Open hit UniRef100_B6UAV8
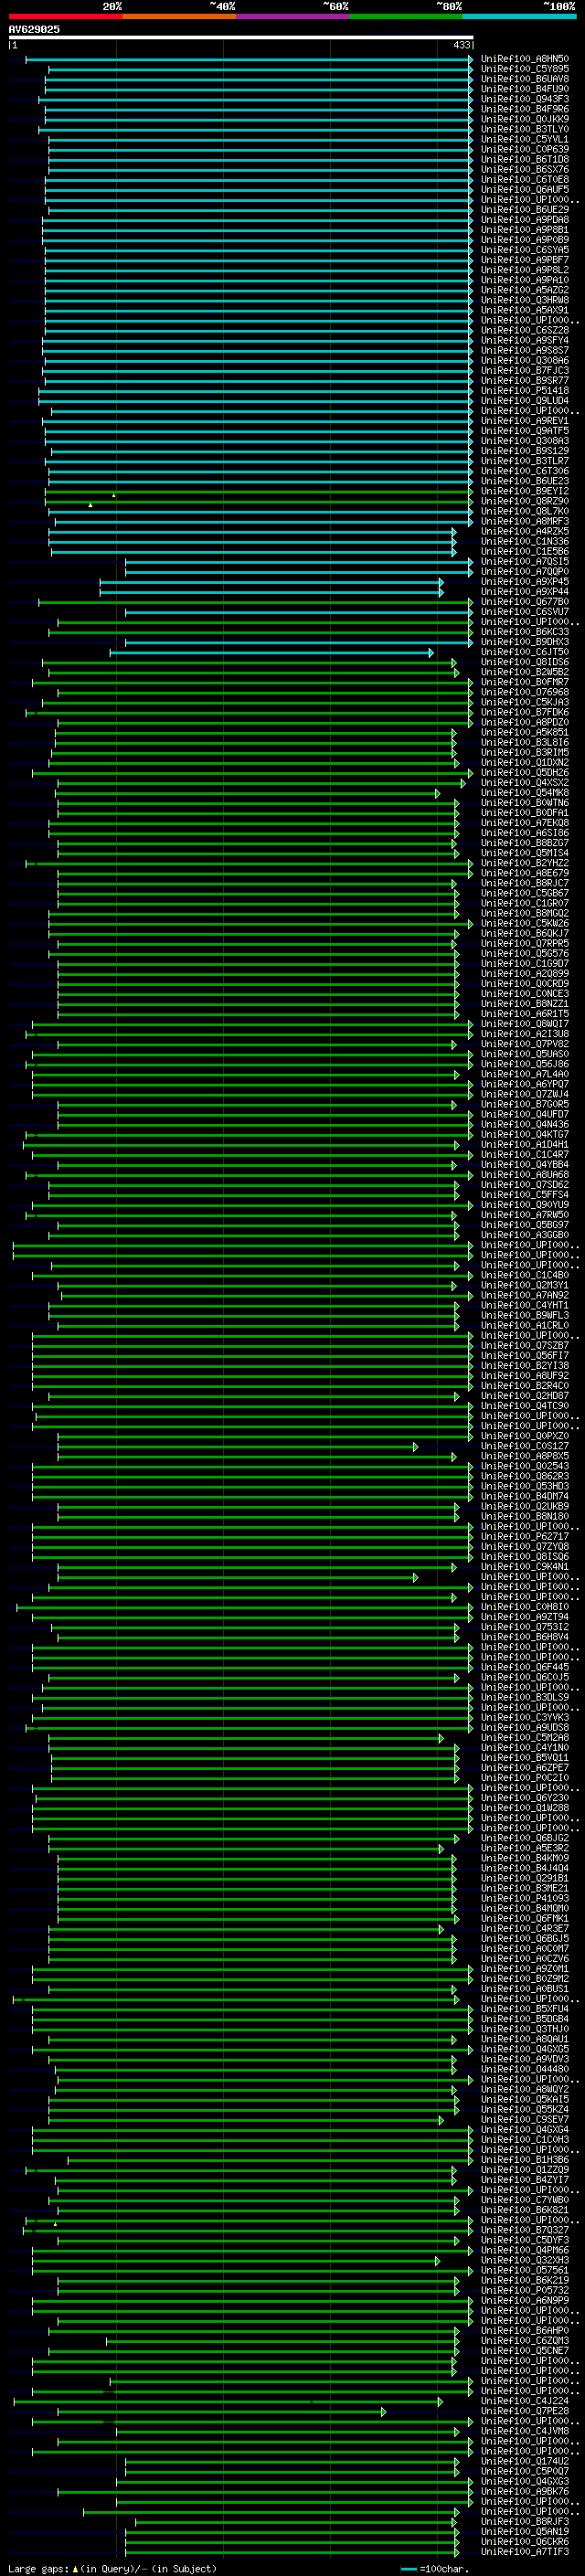The width and height of the screenshot is (585, 2576). [x=524, y=79]
